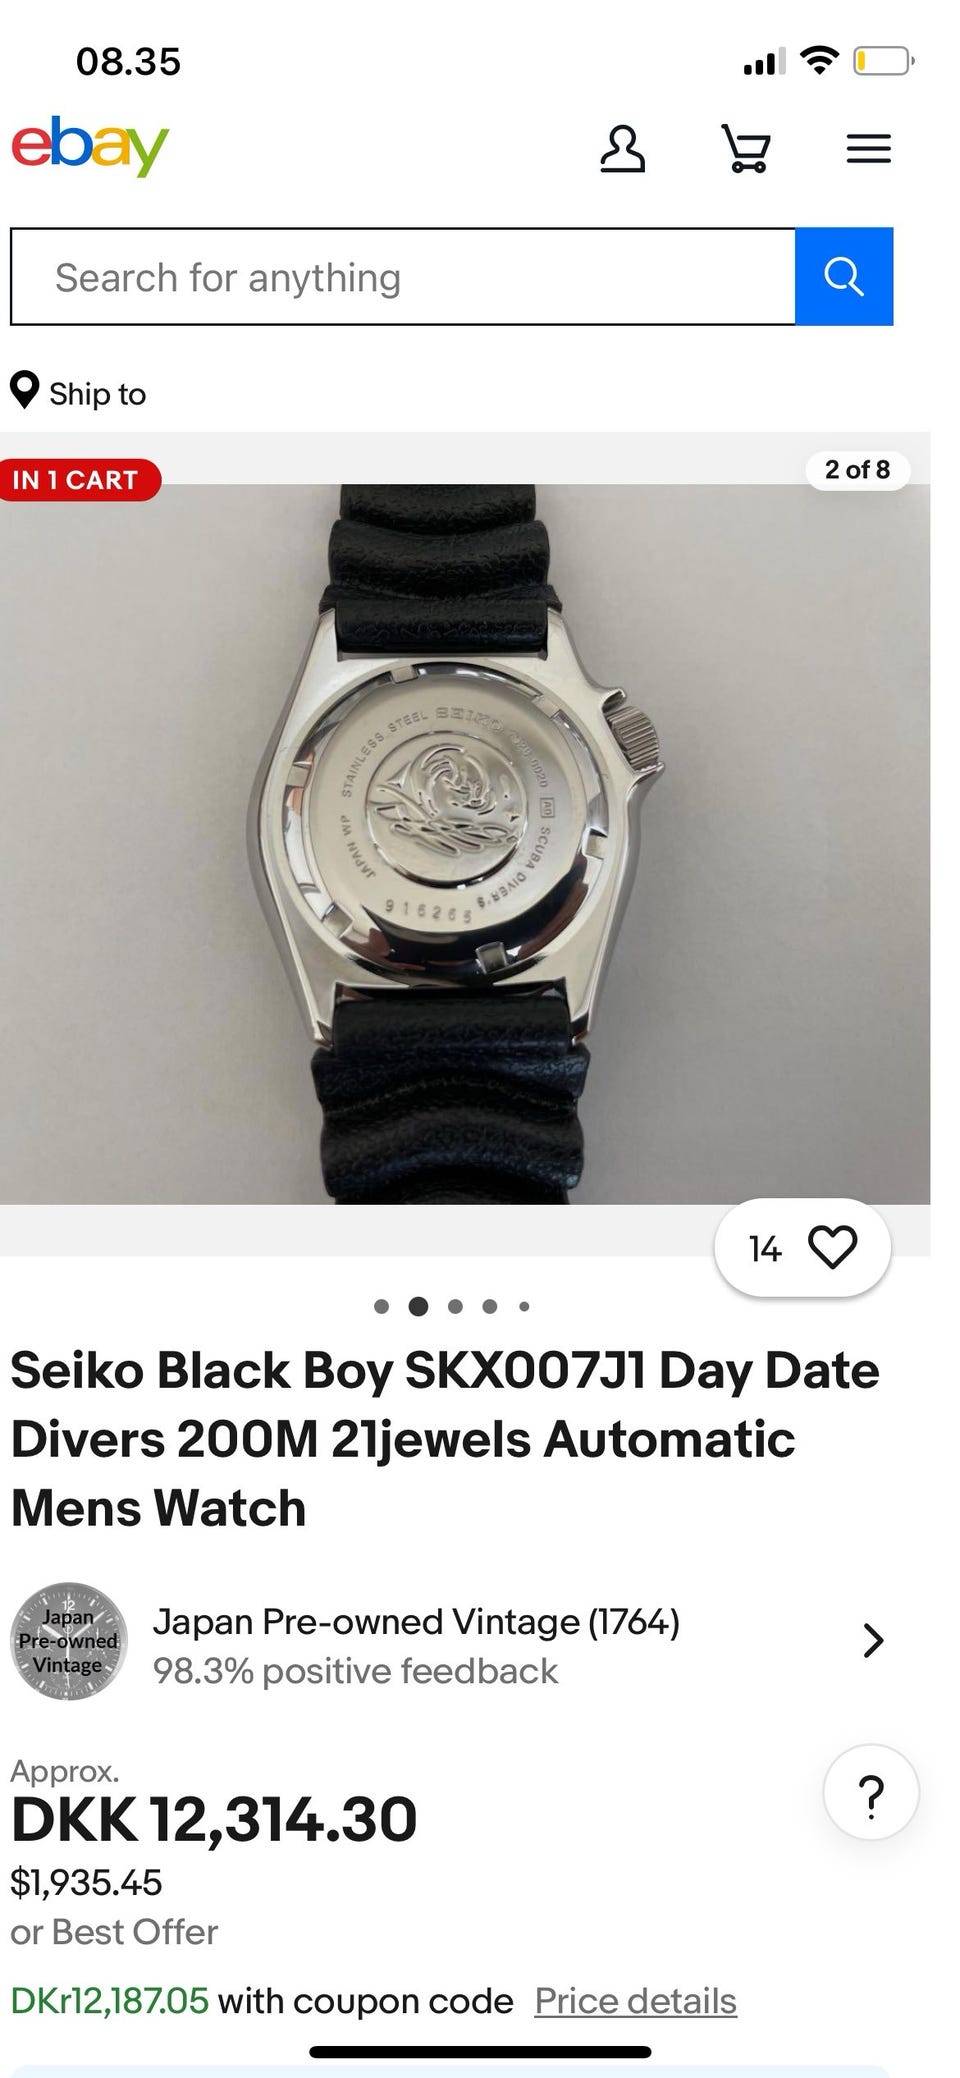Tap the Ship to location pin
The width and height of the screenshot is (960, 2078).
[24, 391]
